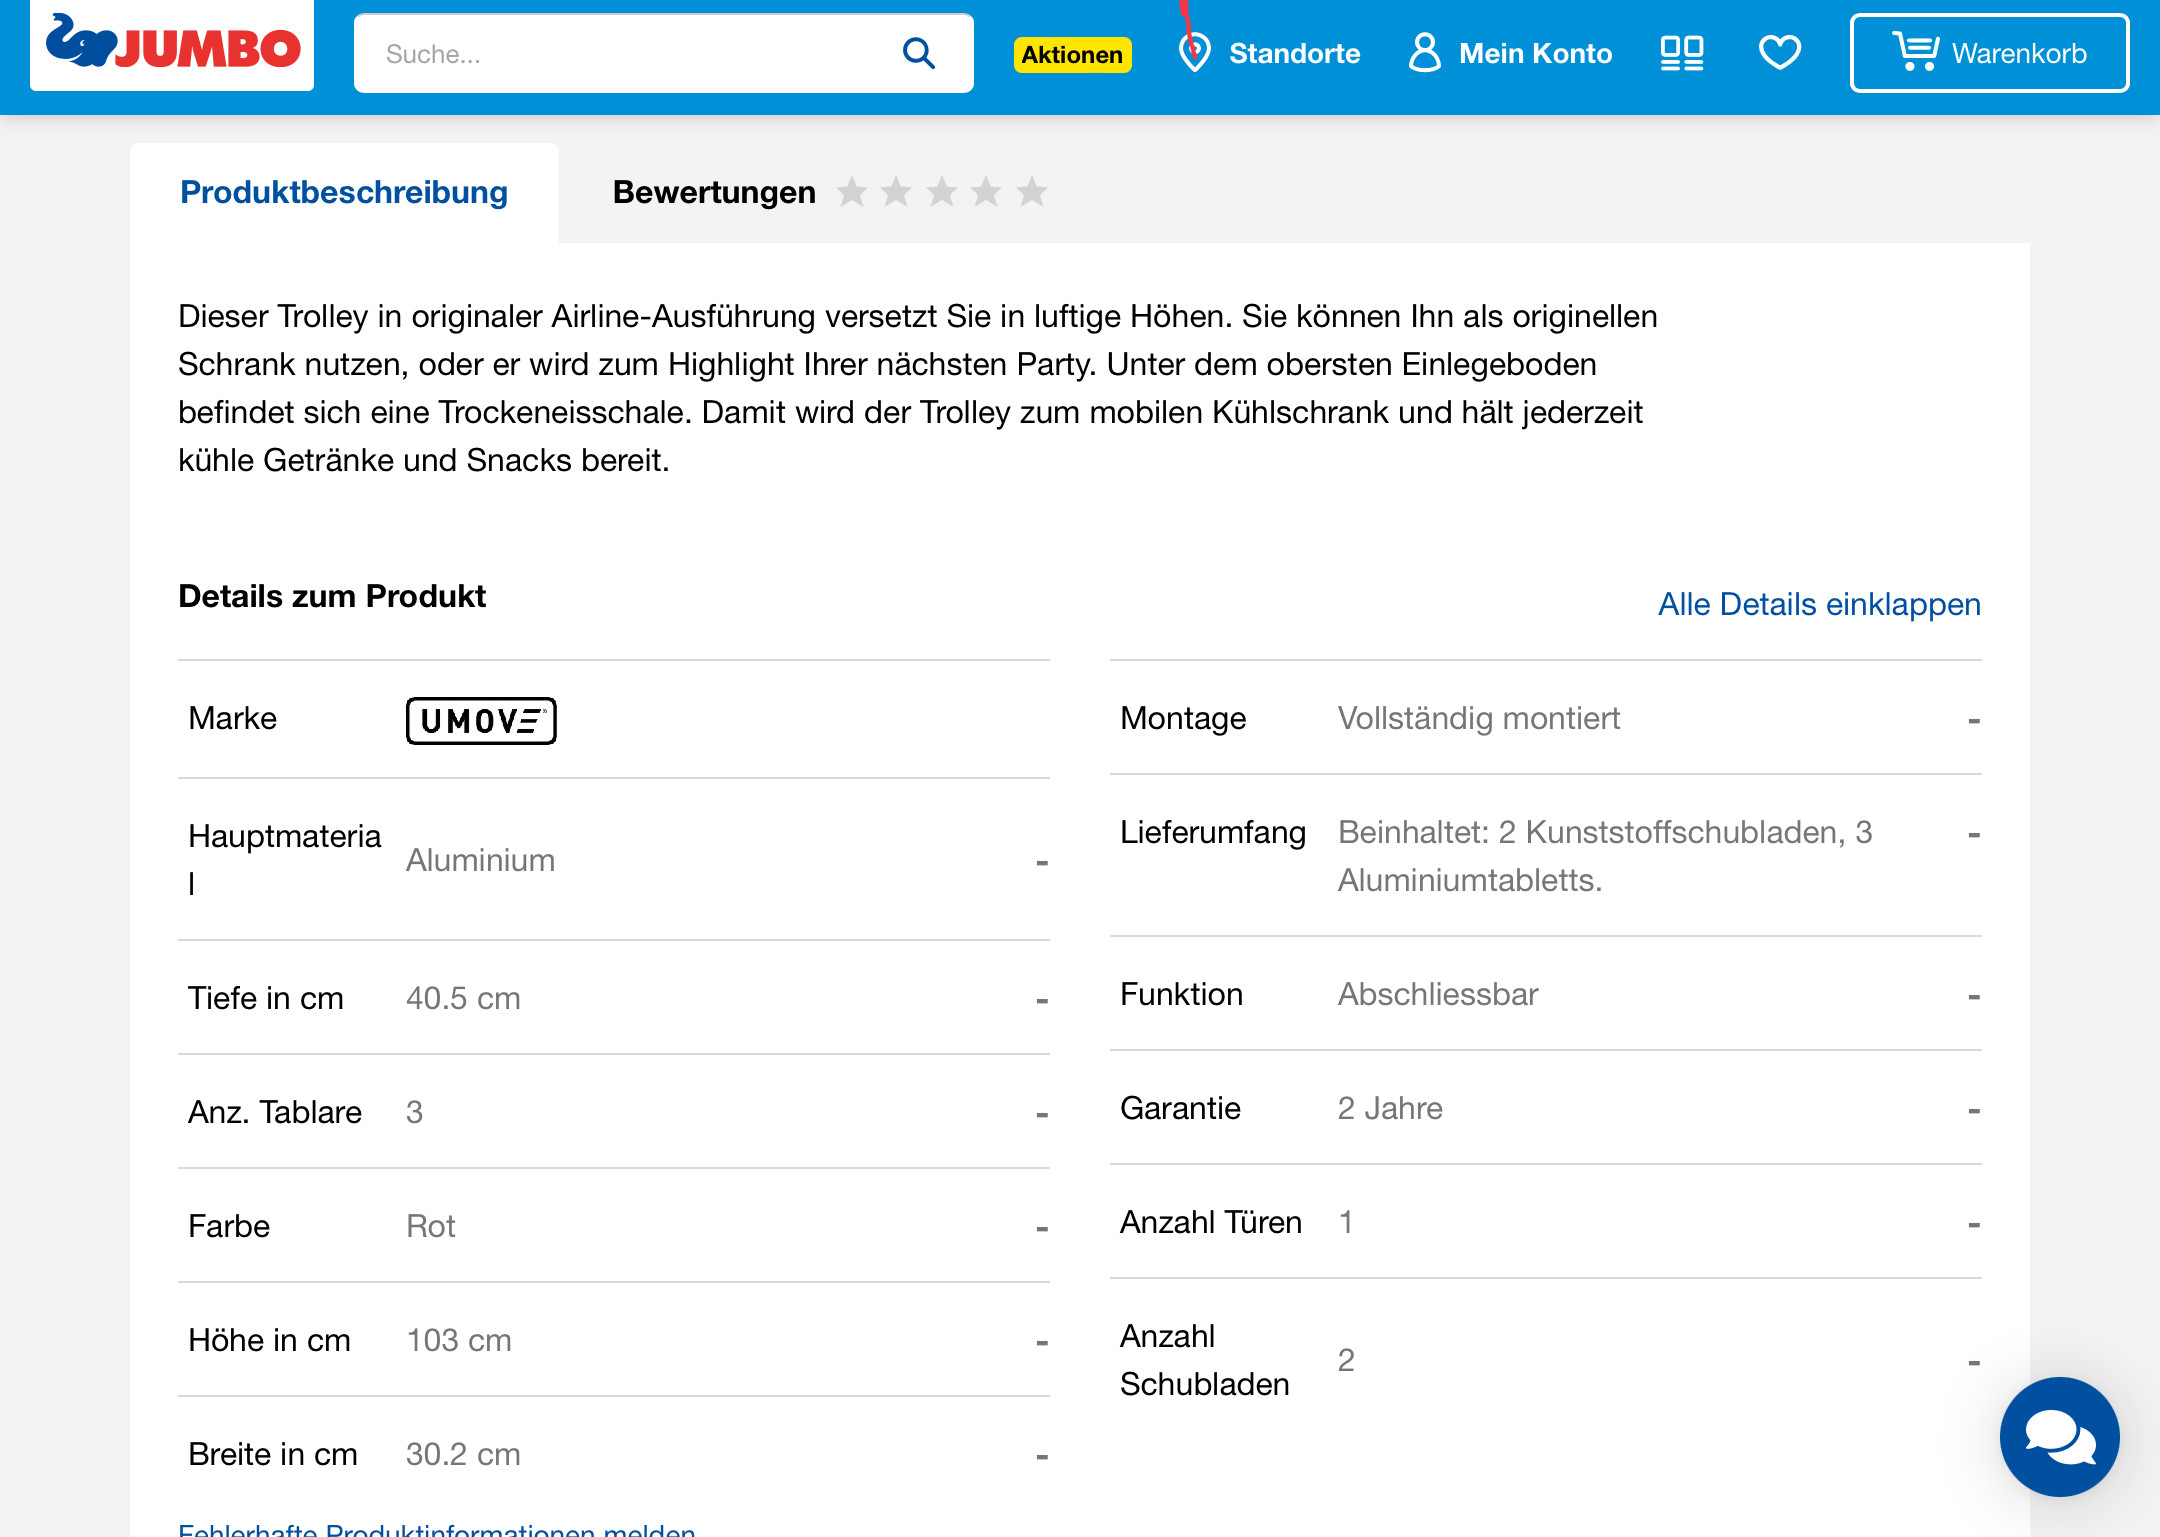Viewport: 2160px width, 1537px height.
Task: Open the wishlist heart icon
Action: (1779, 53)
